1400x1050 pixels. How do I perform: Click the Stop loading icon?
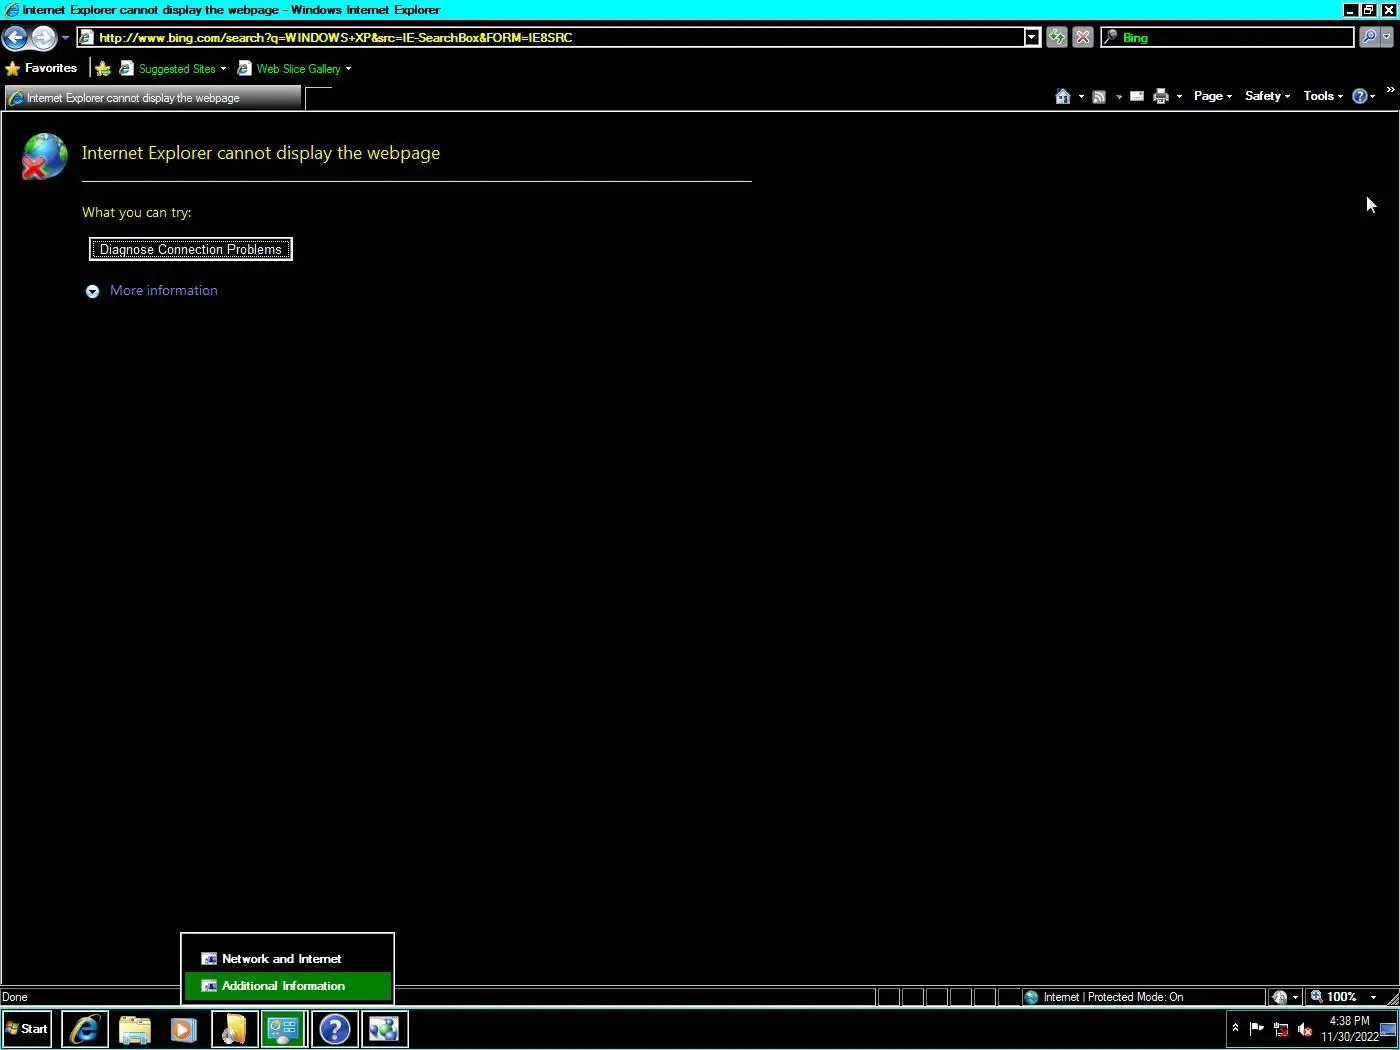point(1083,38)
